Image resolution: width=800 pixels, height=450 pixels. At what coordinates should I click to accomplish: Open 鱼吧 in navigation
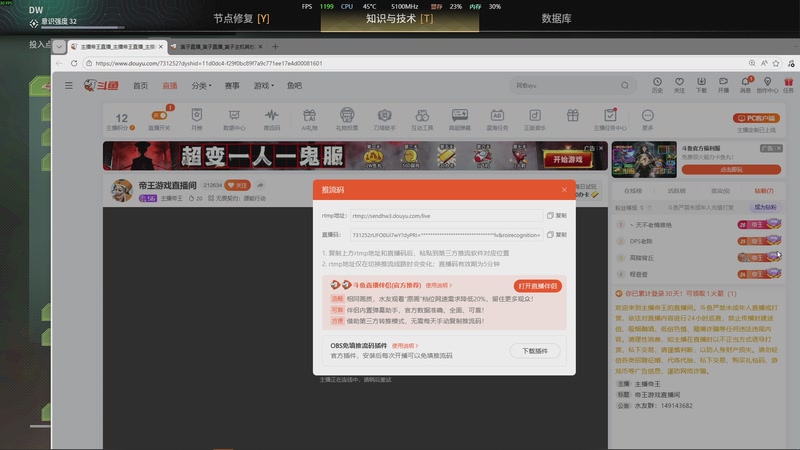coord(294,85)
